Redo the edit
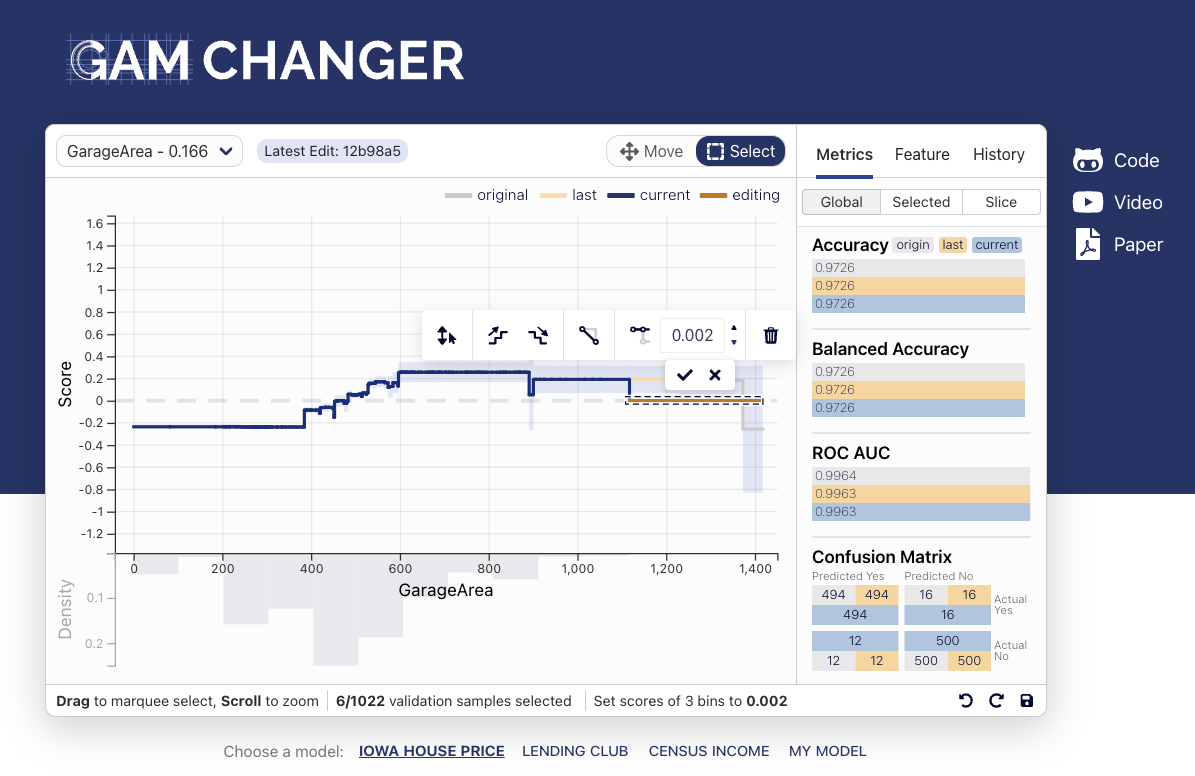This screenshot has height=776, width=1195. pos(996,701)
